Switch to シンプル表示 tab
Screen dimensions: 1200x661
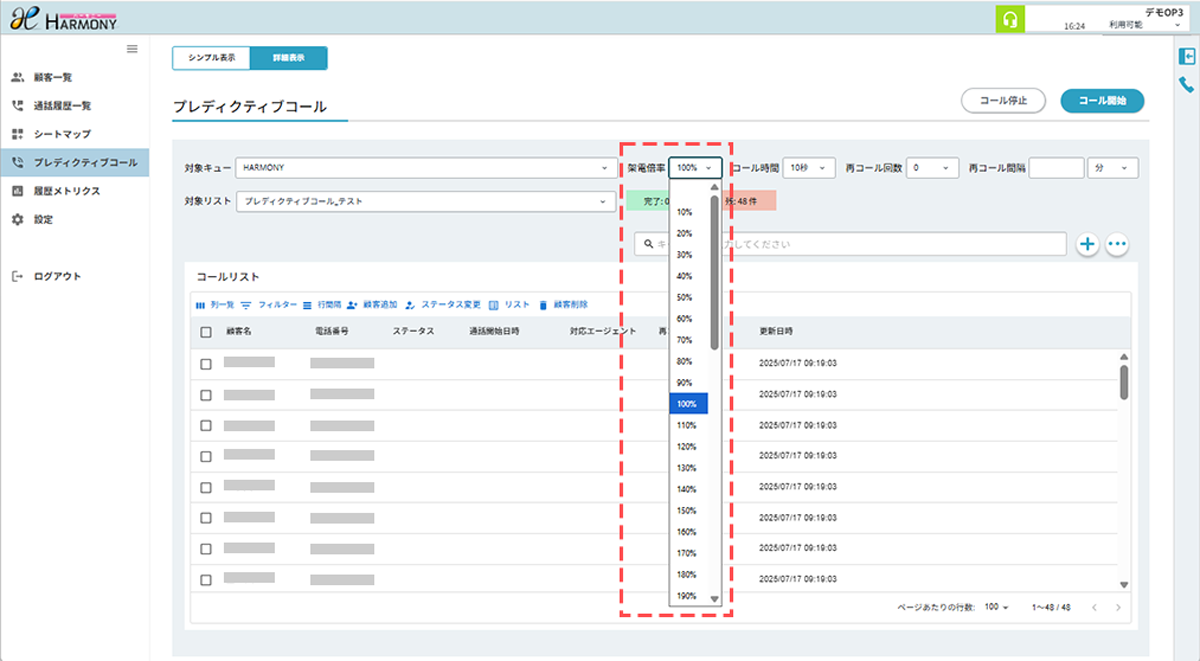[211, 58]
